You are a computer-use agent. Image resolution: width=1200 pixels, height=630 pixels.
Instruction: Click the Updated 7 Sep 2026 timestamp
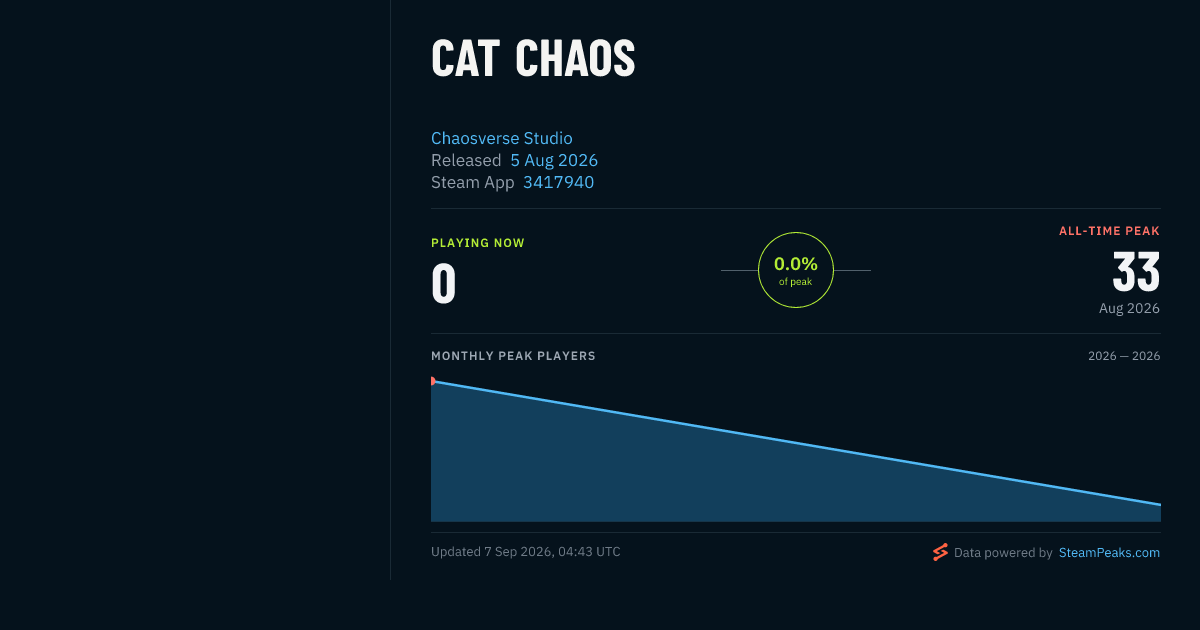526,552
